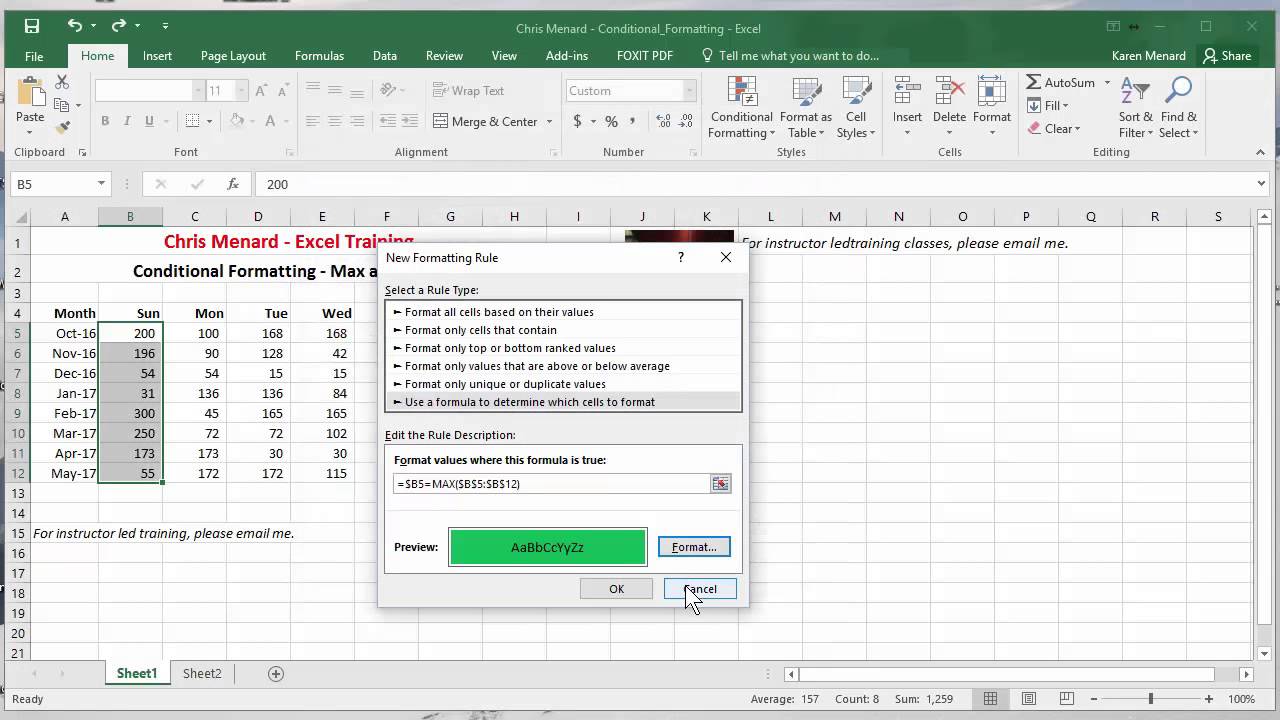Click the Save icon in quick access toolbar
Screen dimensions: 1280x720
tap(32, 26)
